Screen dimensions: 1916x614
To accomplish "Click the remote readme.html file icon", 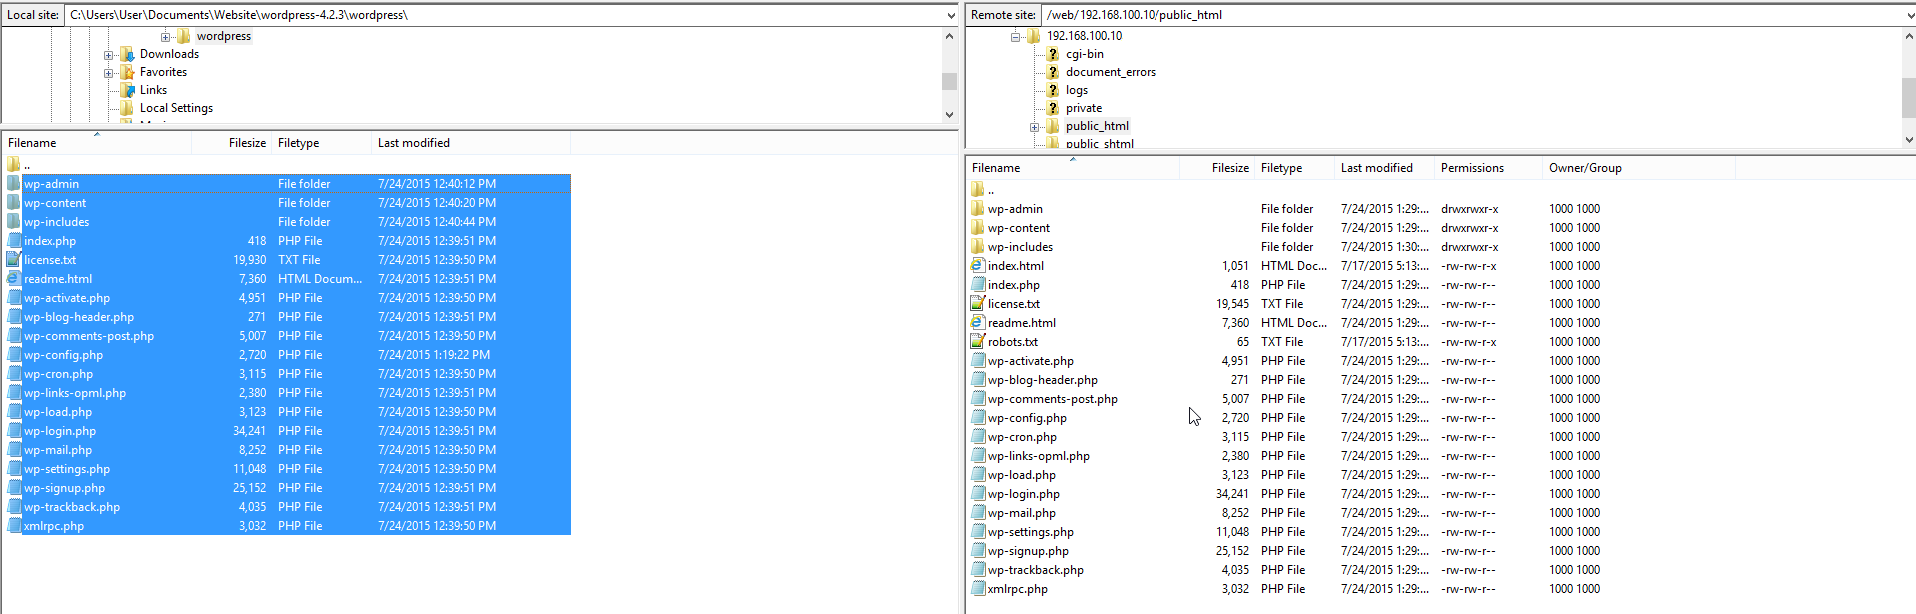I will [x=978, y=323].
